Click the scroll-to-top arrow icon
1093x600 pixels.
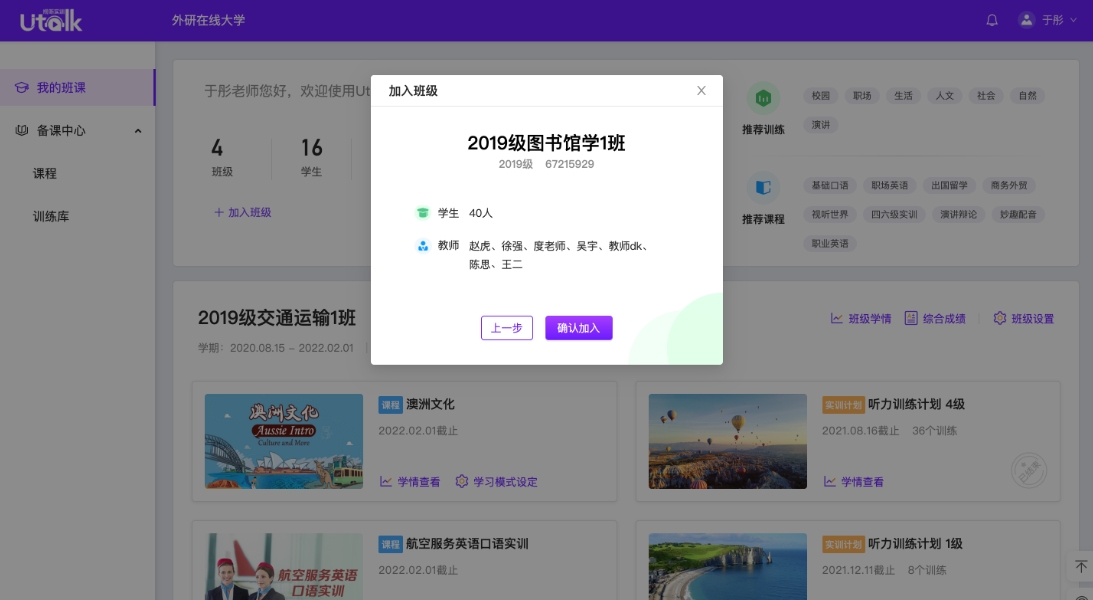[x=1080, y=566]
